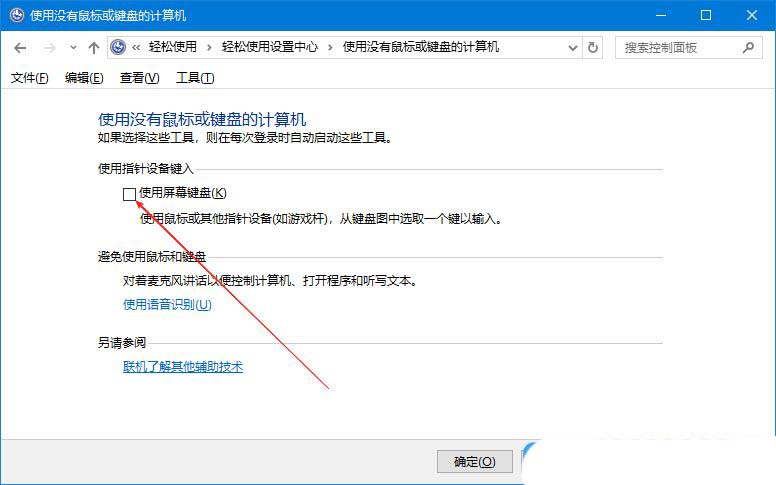Image resolution: width=776 pixels, height=485 pixels.
Task: Open the 查看(V) menu
Action: pos(139,78)
